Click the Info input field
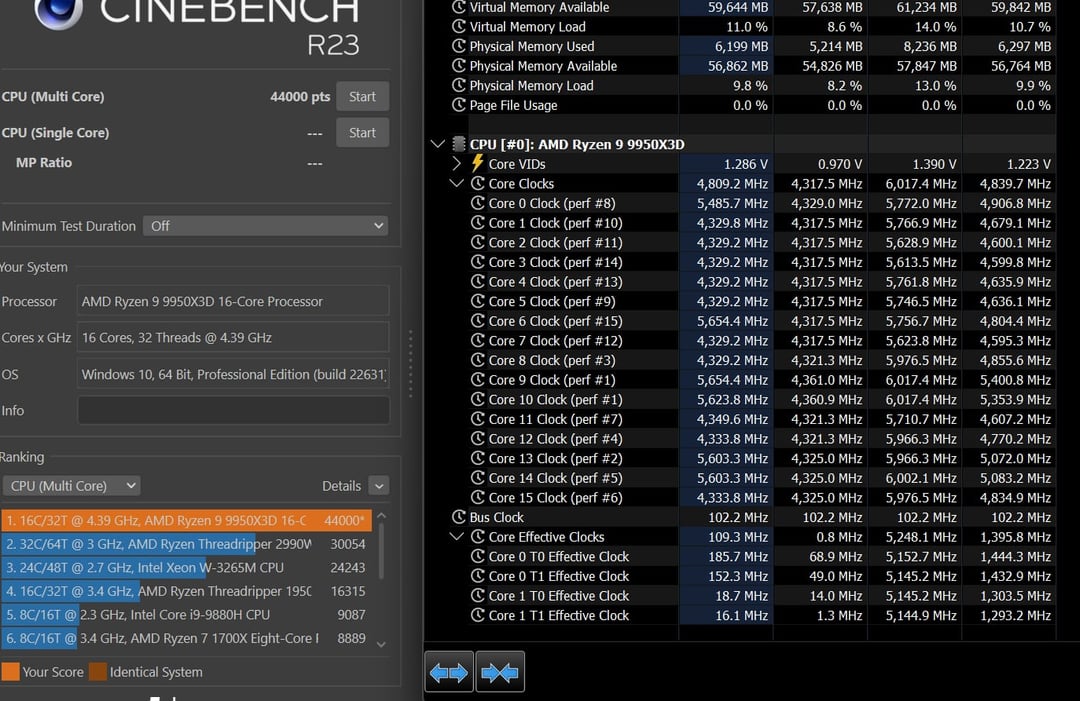 233,410
